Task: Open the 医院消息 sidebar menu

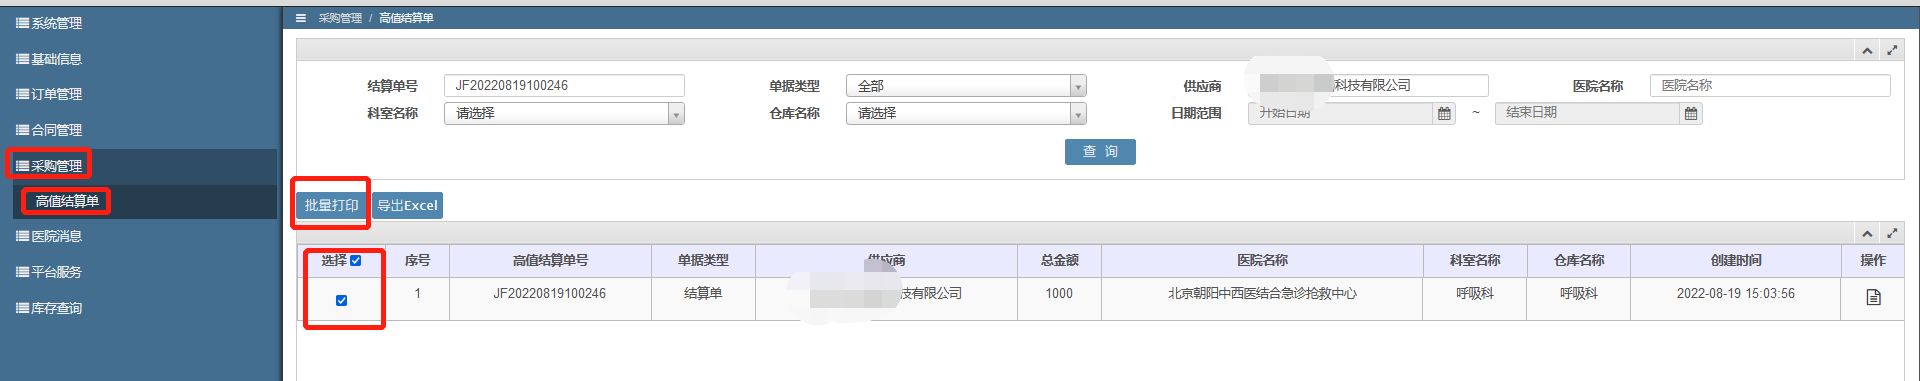Action: 48,236
